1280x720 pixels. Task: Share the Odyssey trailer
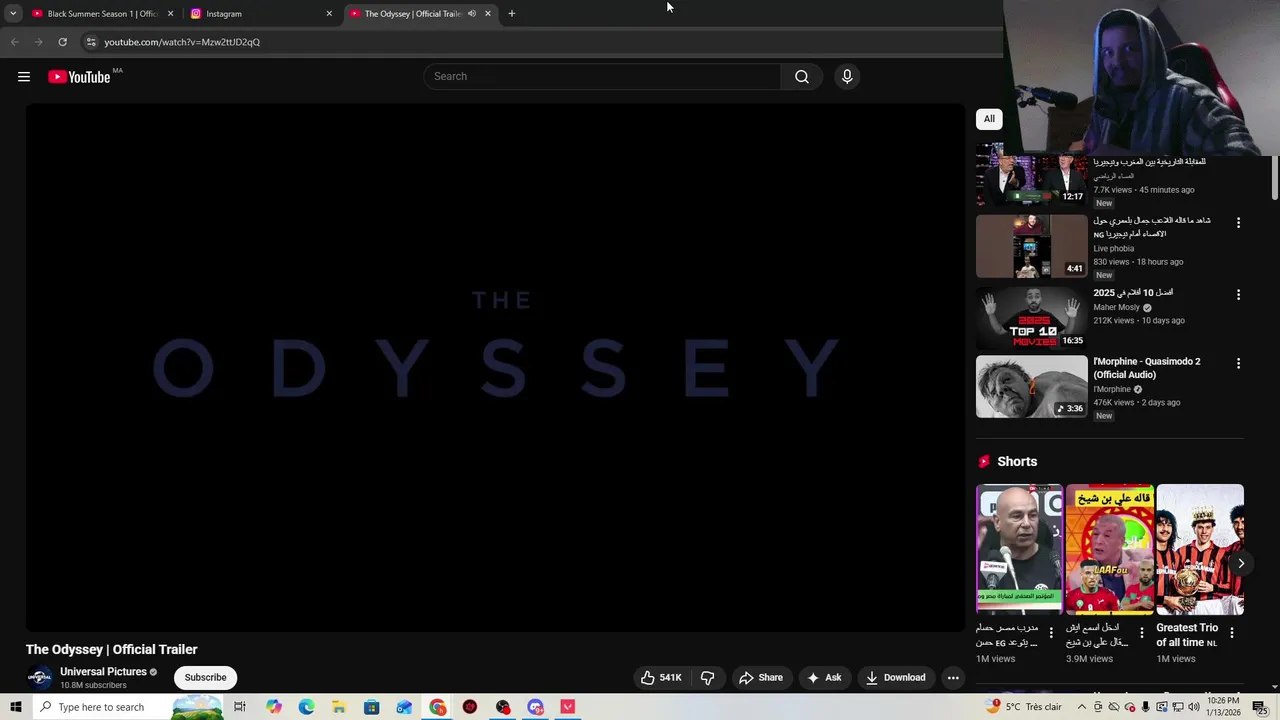pyautogui.click(x=761, y=677)
